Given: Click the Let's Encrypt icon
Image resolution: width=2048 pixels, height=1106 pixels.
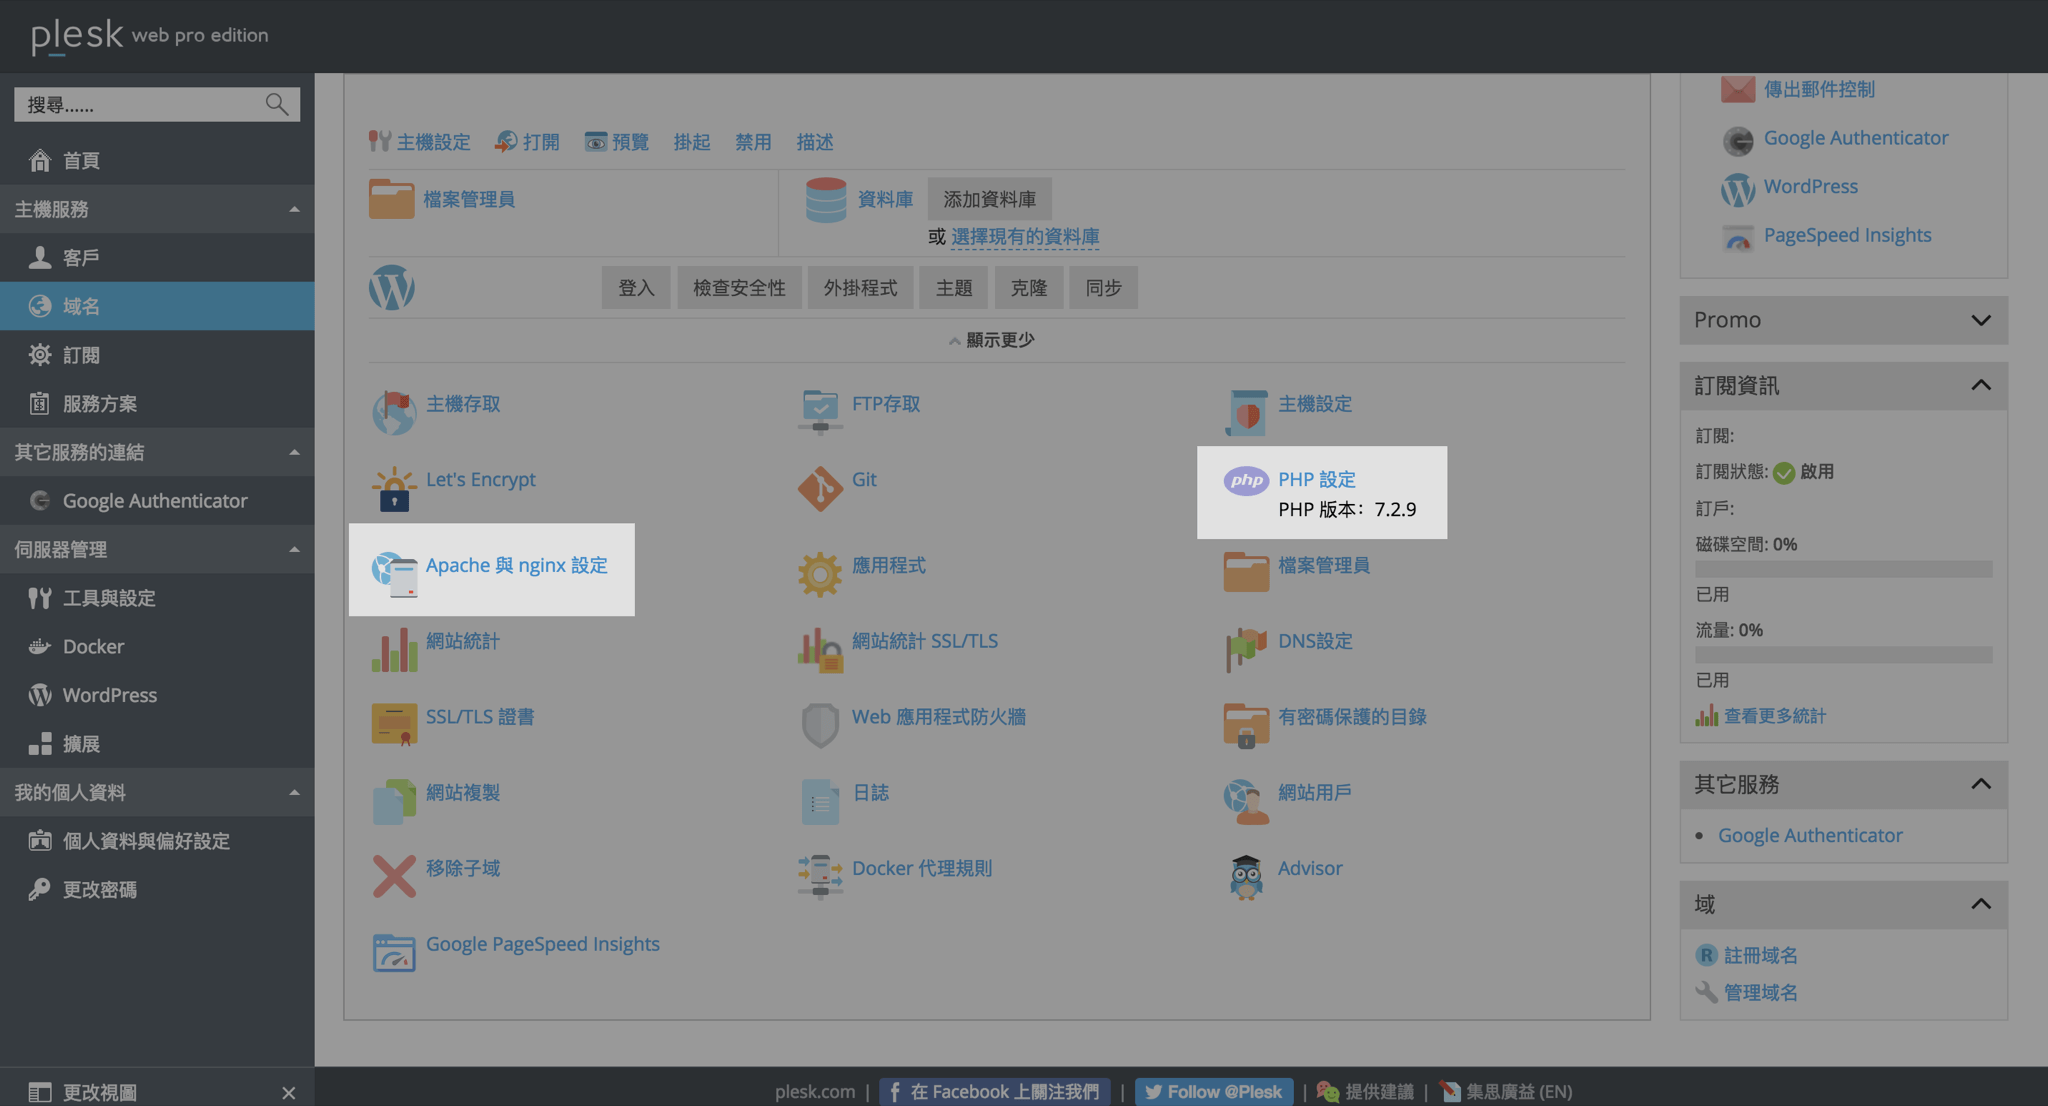Looking at the screenshot, I should click(x=394, y=489).
